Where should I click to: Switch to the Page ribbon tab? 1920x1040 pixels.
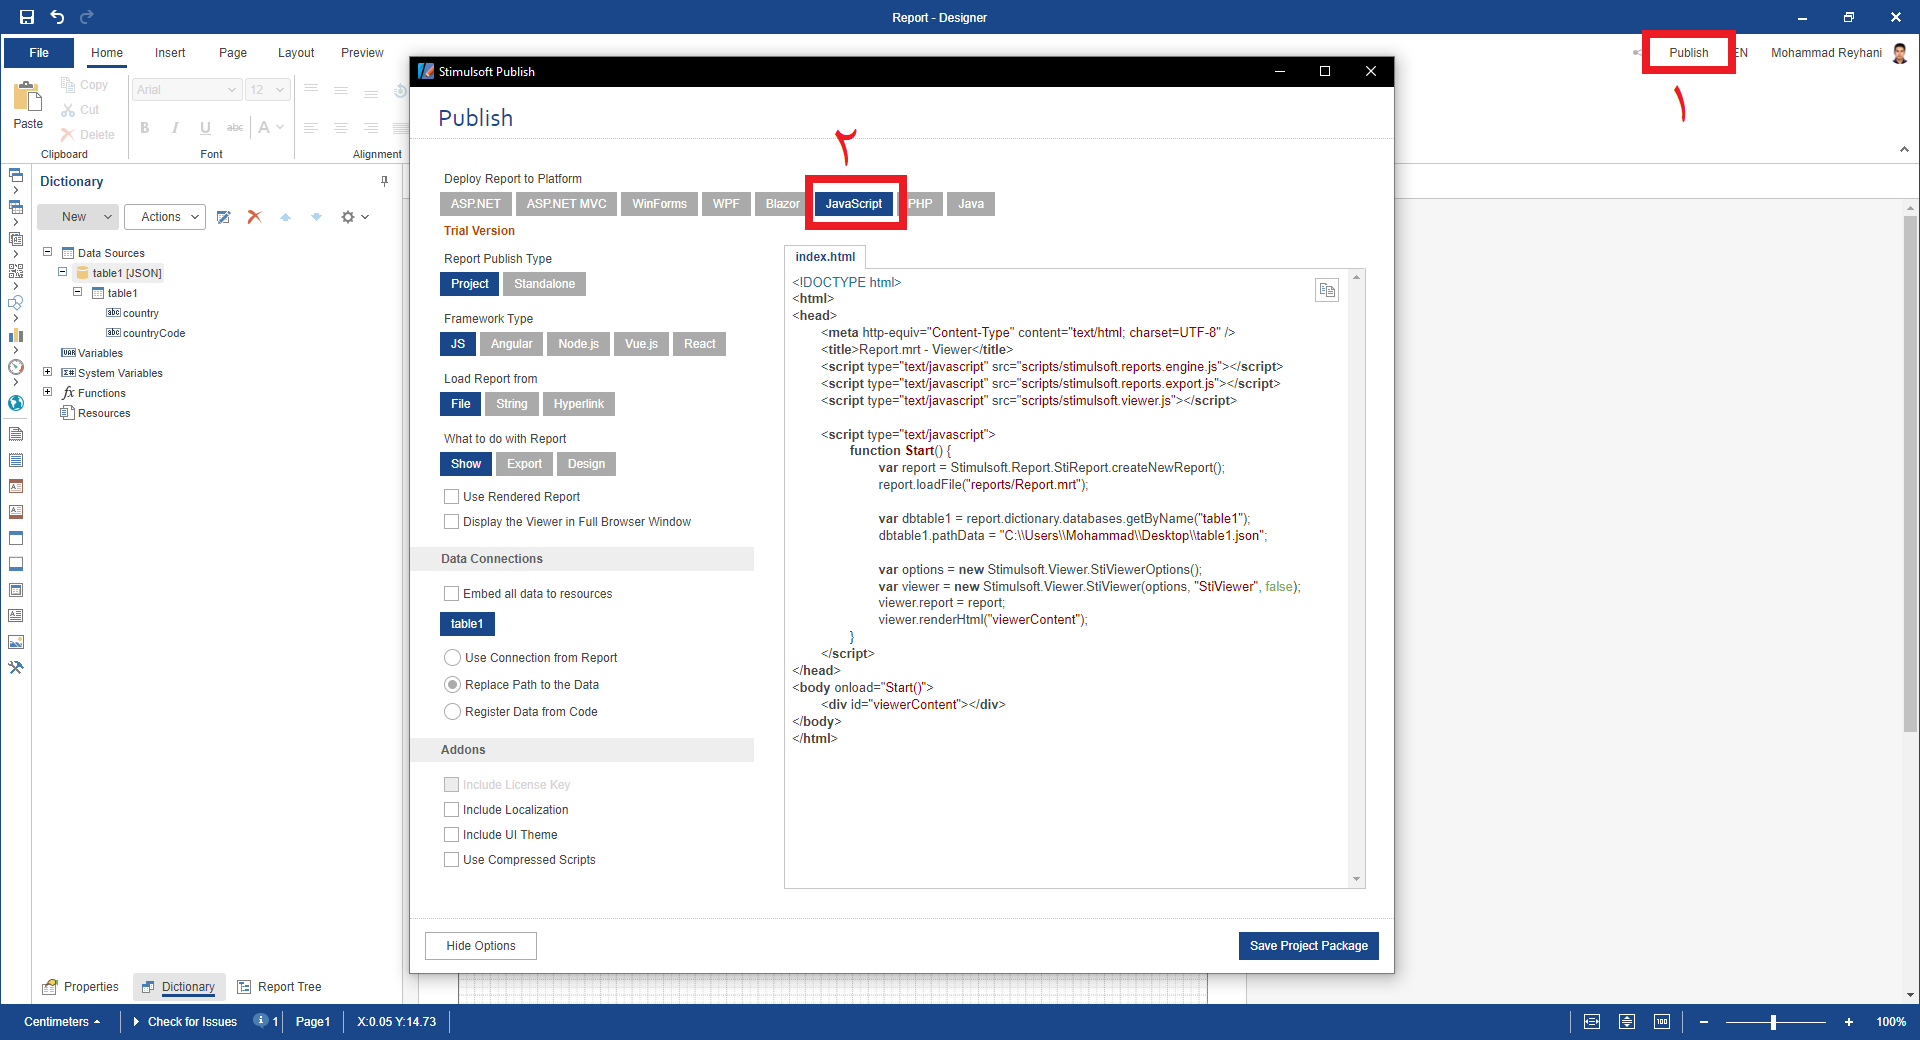click(233, 53)
